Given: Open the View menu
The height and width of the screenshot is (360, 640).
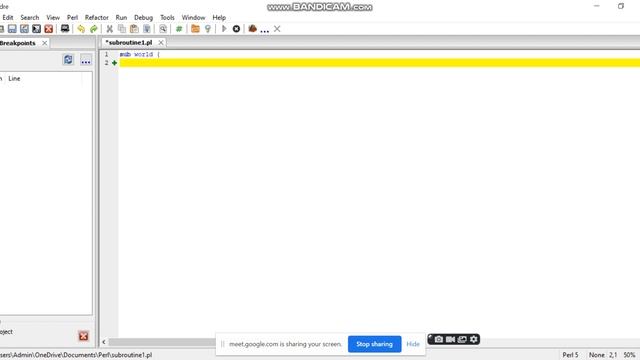Looking at the screenshot, I should 53,18.
